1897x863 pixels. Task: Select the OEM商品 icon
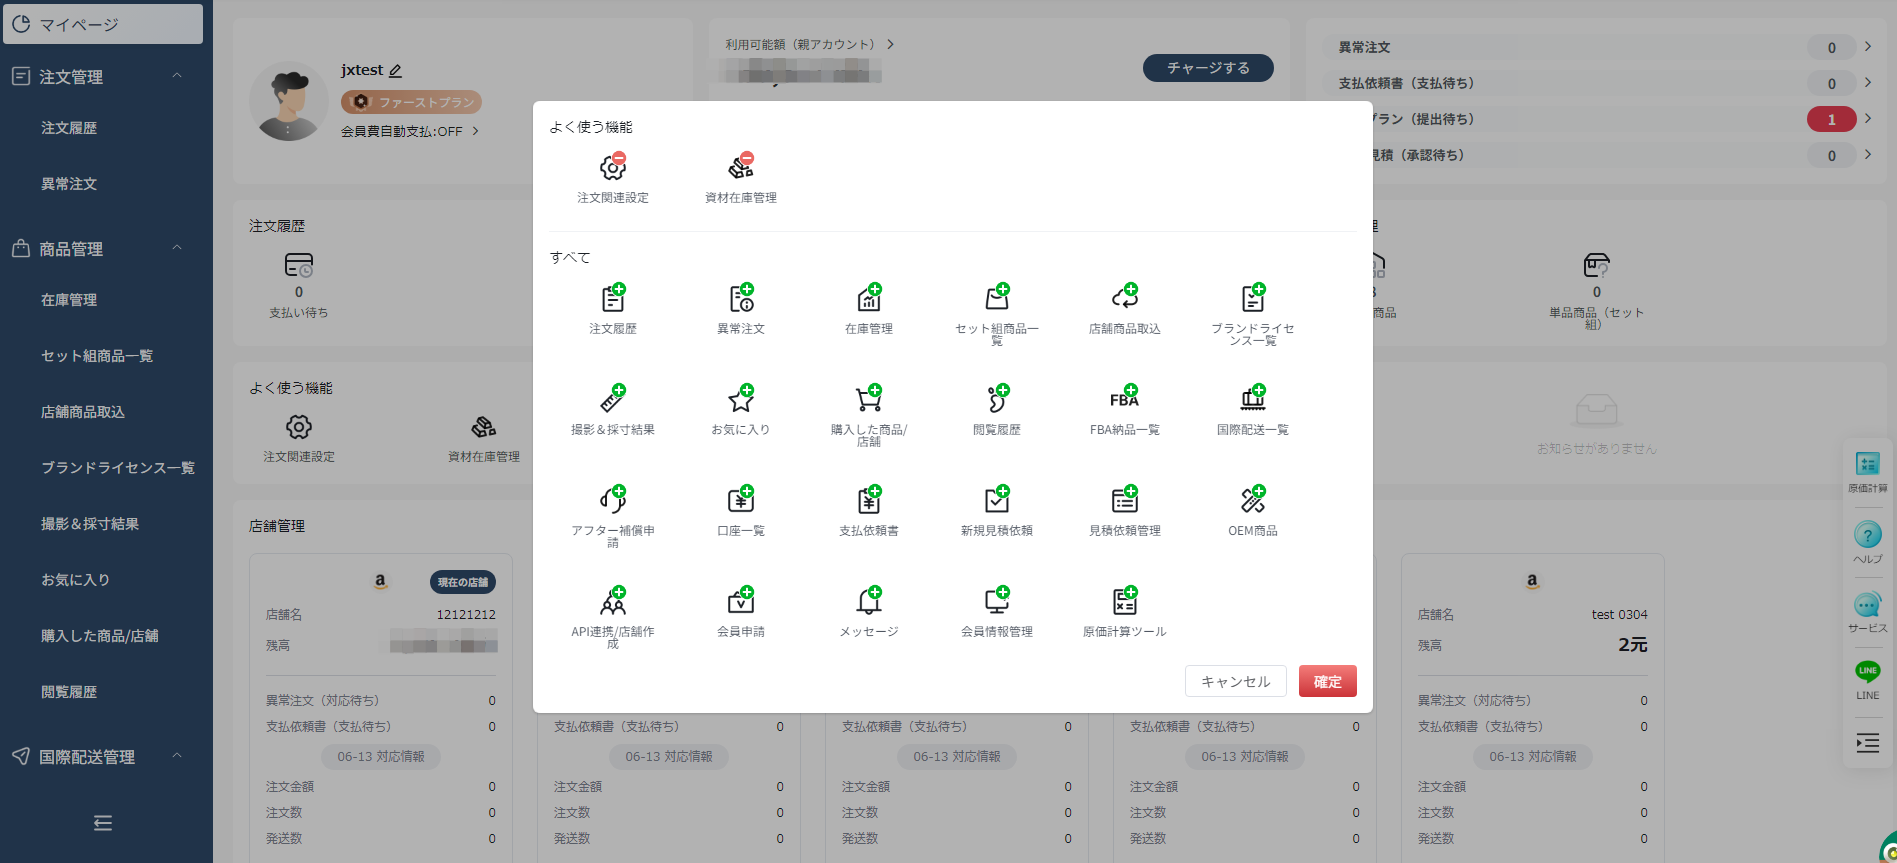[x=1252, y=500]
